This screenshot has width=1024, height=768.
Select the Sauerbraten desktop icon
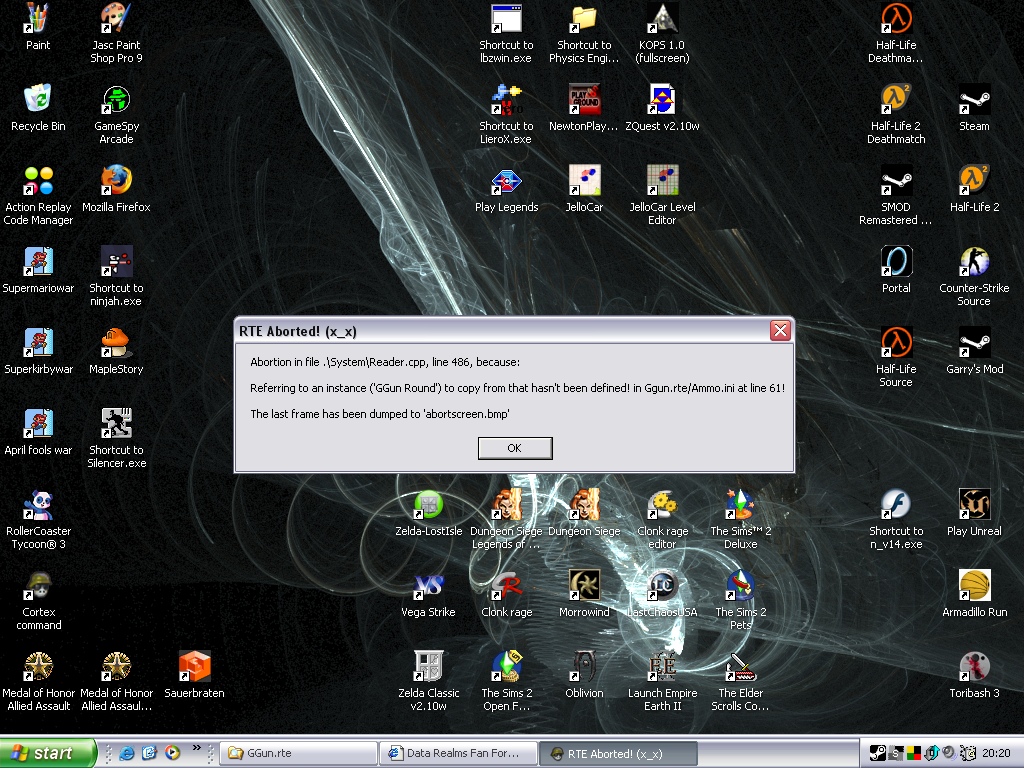click(194, 668)
